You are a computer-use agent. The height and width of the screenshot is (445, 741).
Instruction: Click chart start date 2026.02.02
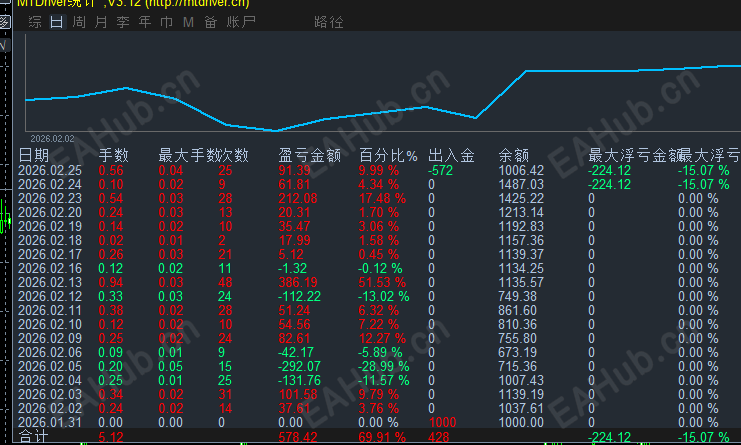(52, 139)
